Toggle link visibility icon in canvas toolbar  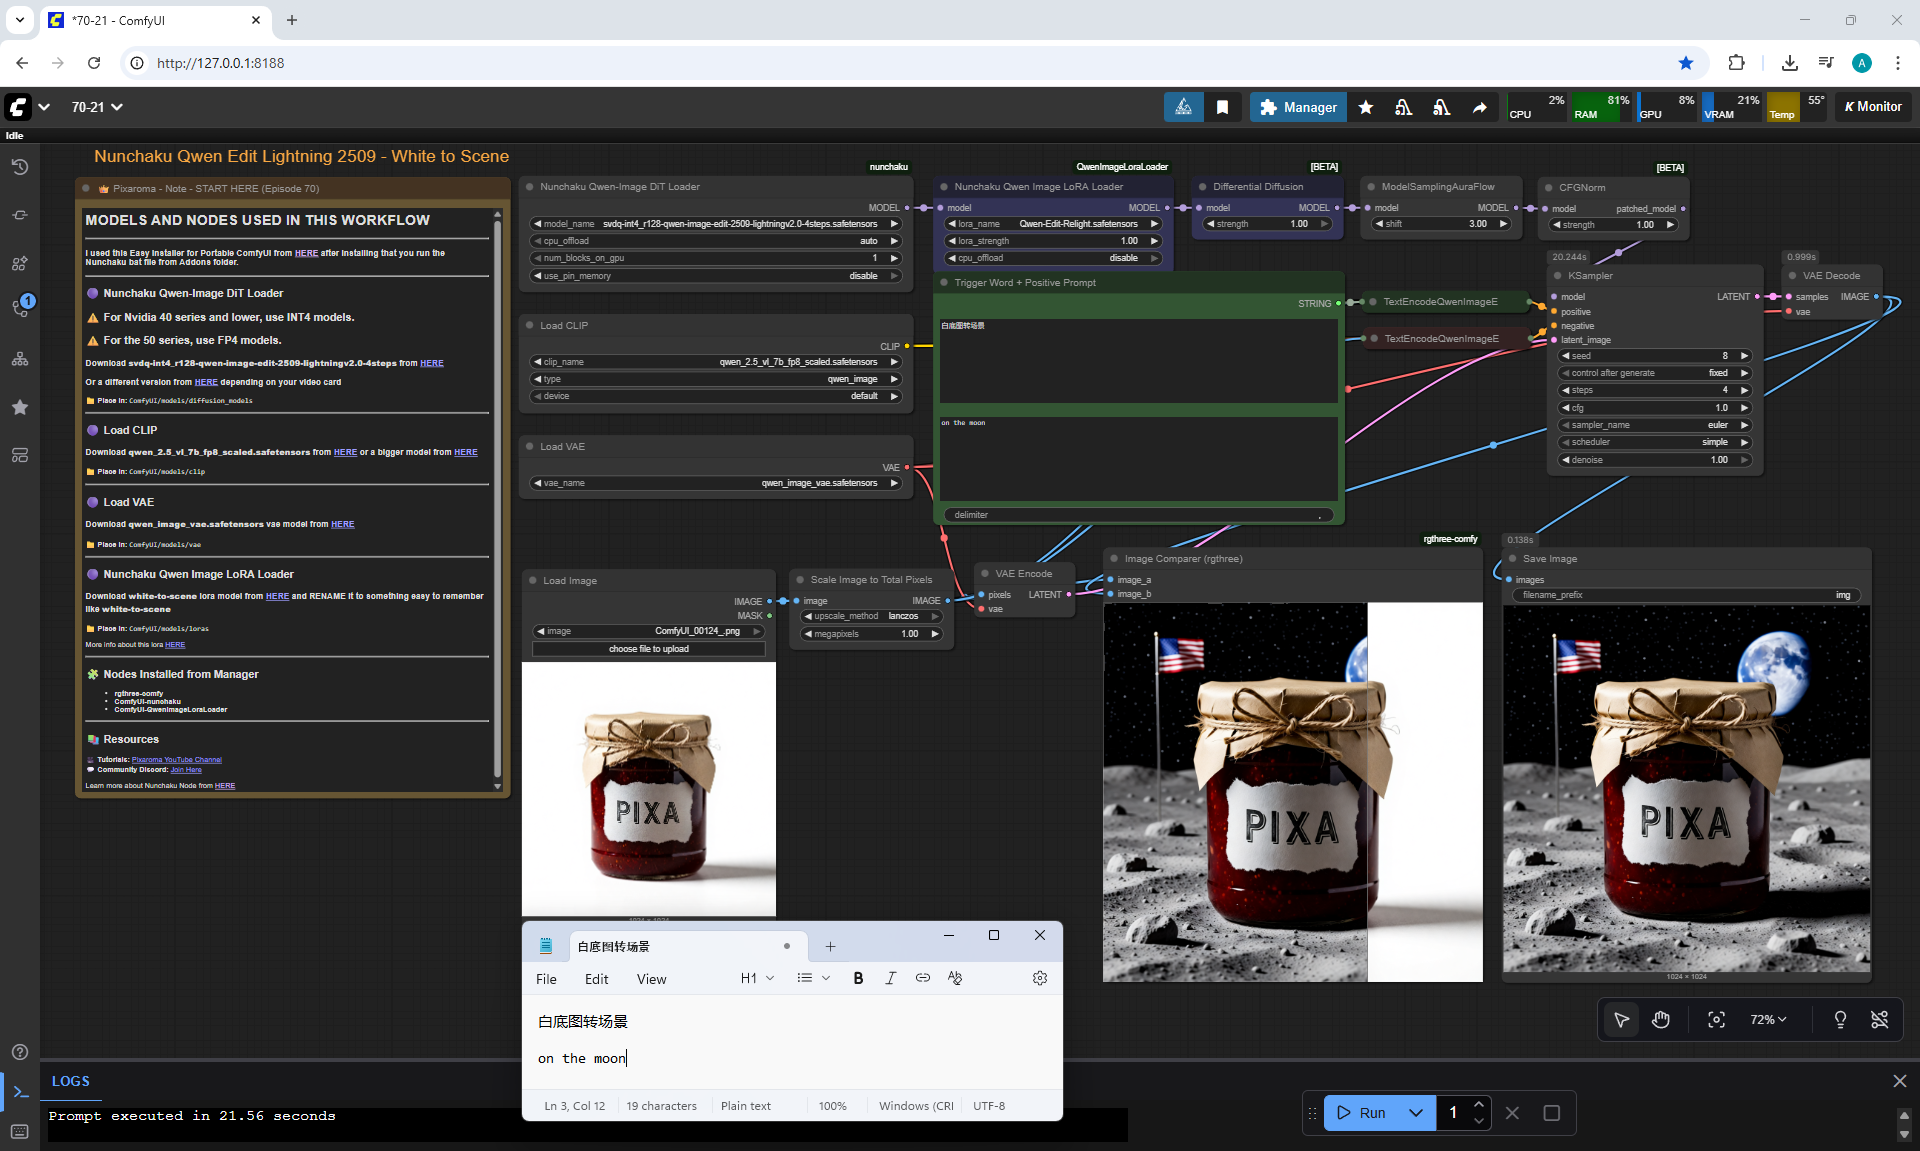(1879, 1019)
